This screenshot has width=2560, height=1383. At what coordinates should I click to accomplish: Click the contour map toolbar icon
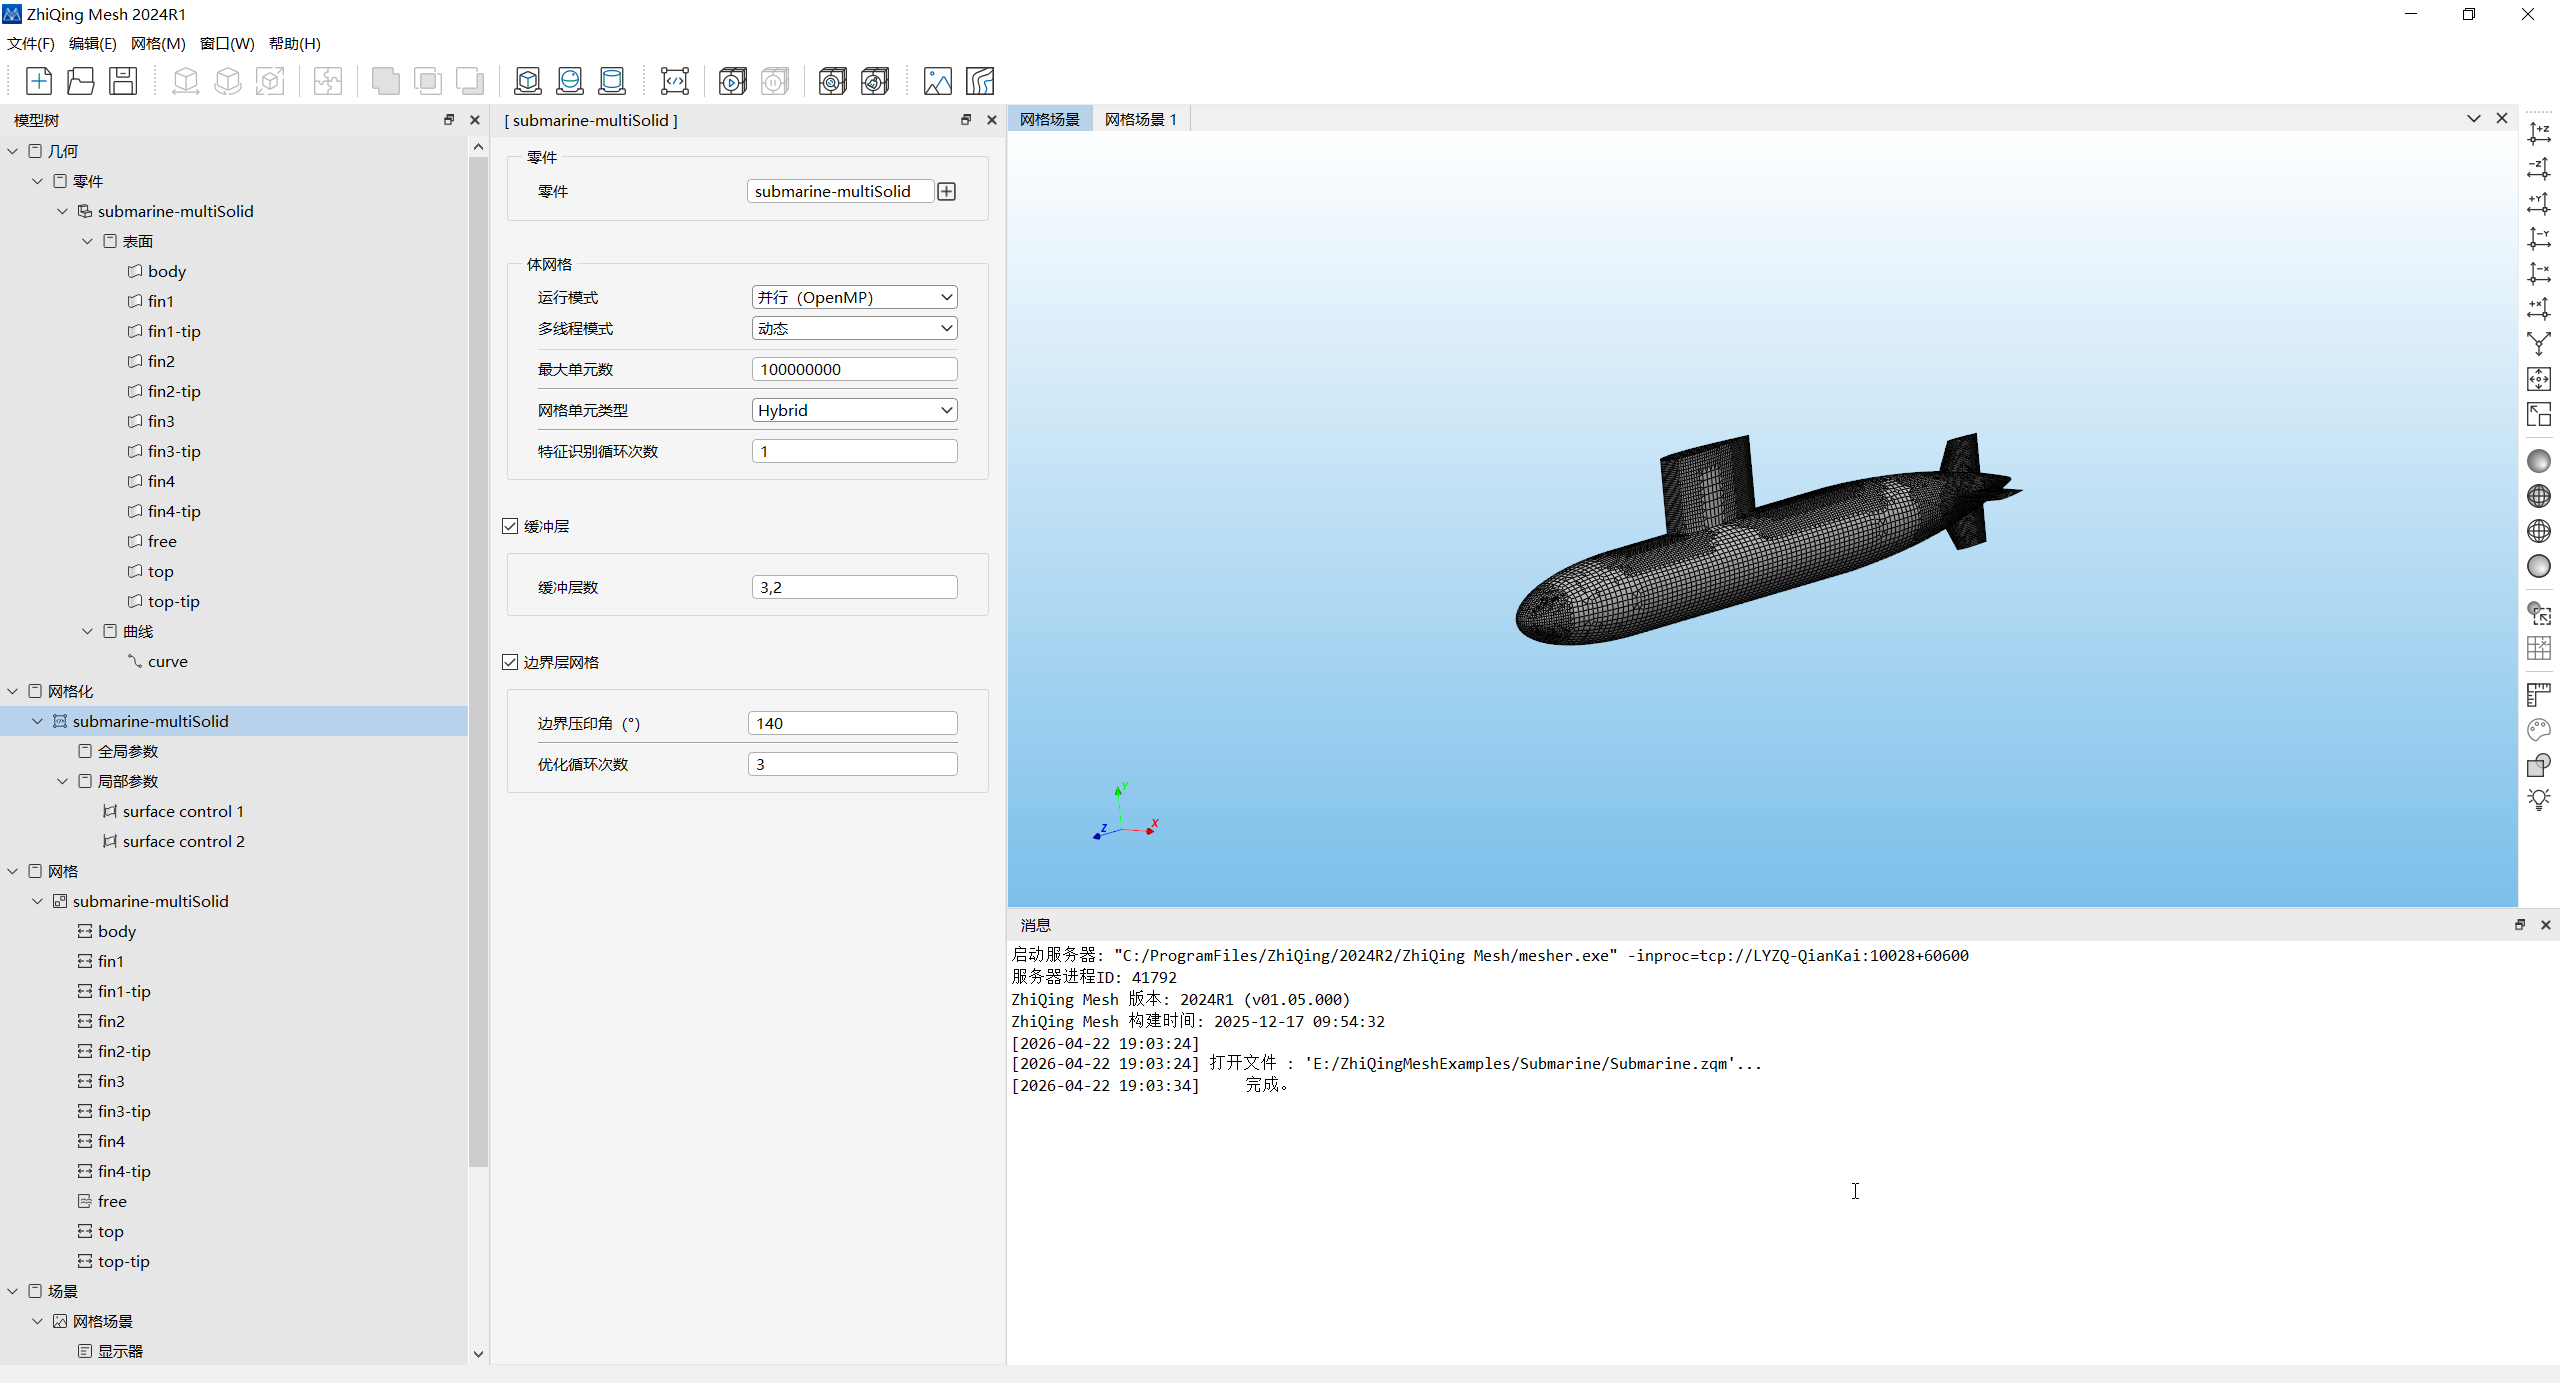980,81
